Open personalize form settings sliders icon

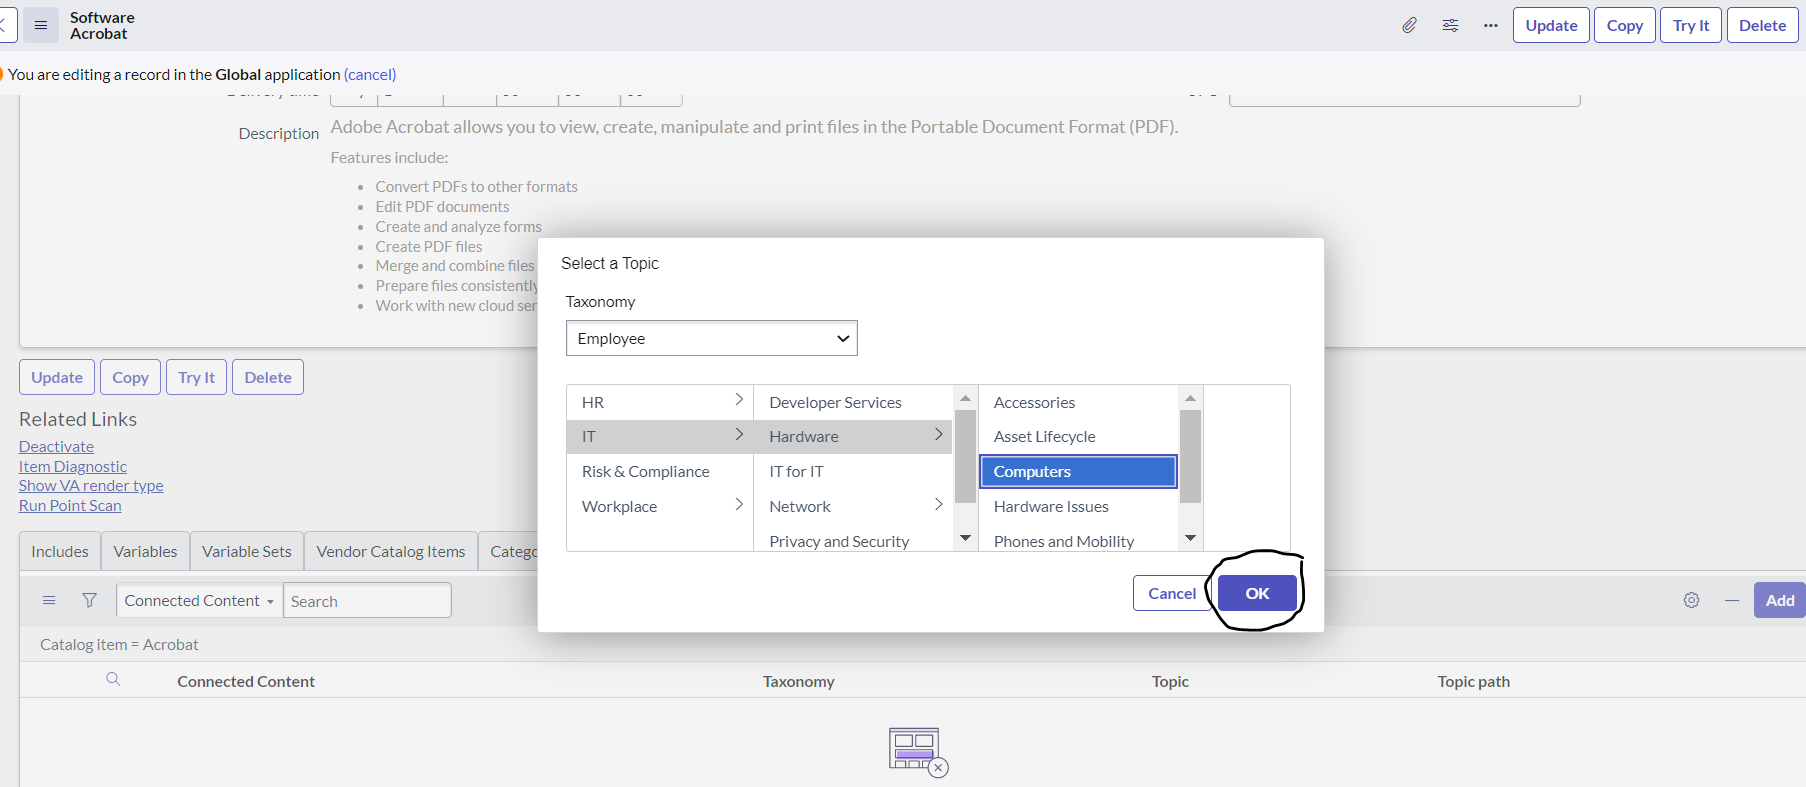point(1450,25)
